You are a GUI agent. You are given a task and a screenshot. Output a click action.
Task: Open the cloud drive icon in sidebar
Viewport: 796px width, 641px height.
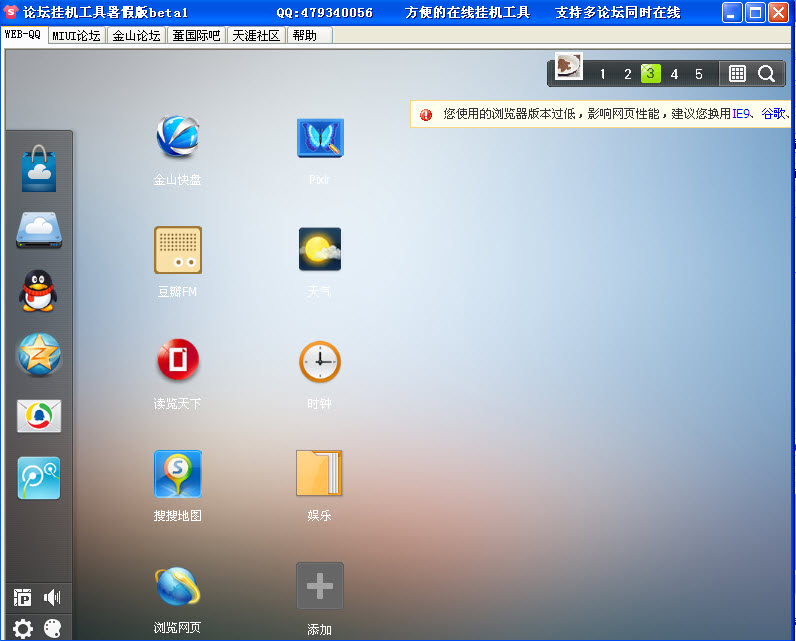click(x=39, y=230)
